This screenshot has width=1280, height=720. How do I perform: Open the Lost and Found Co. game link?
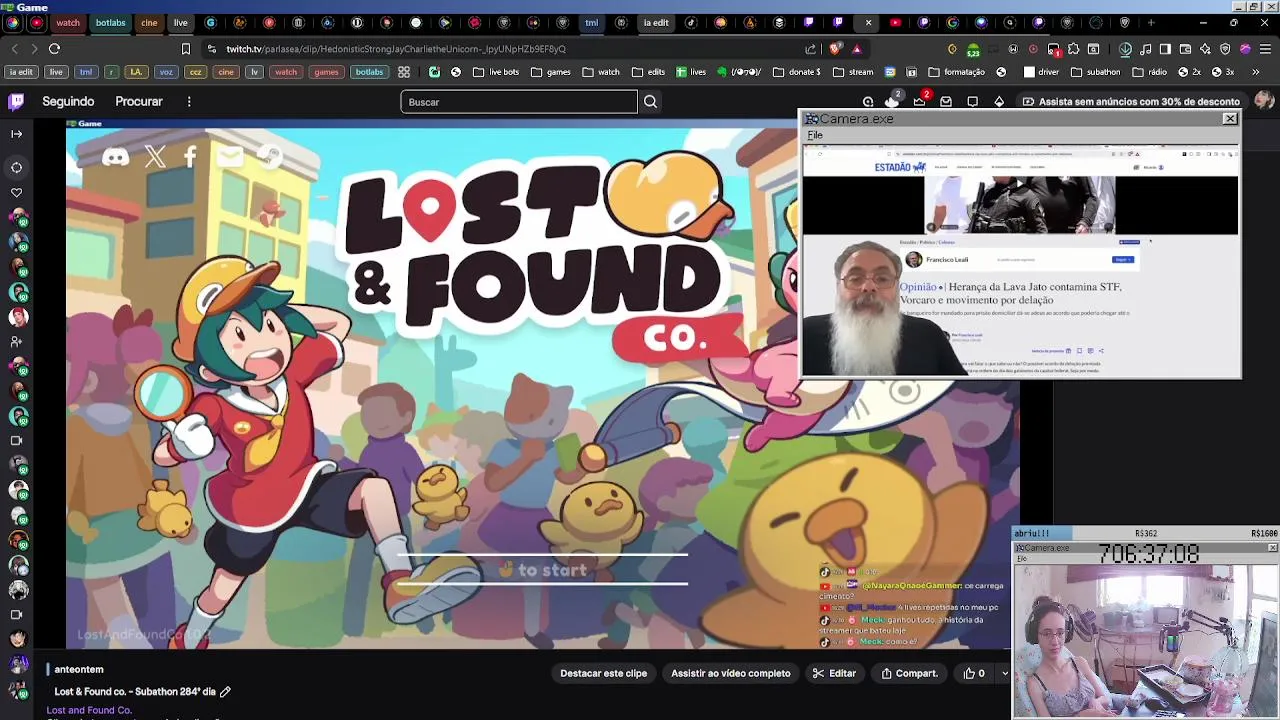click(x=89, y=710)
